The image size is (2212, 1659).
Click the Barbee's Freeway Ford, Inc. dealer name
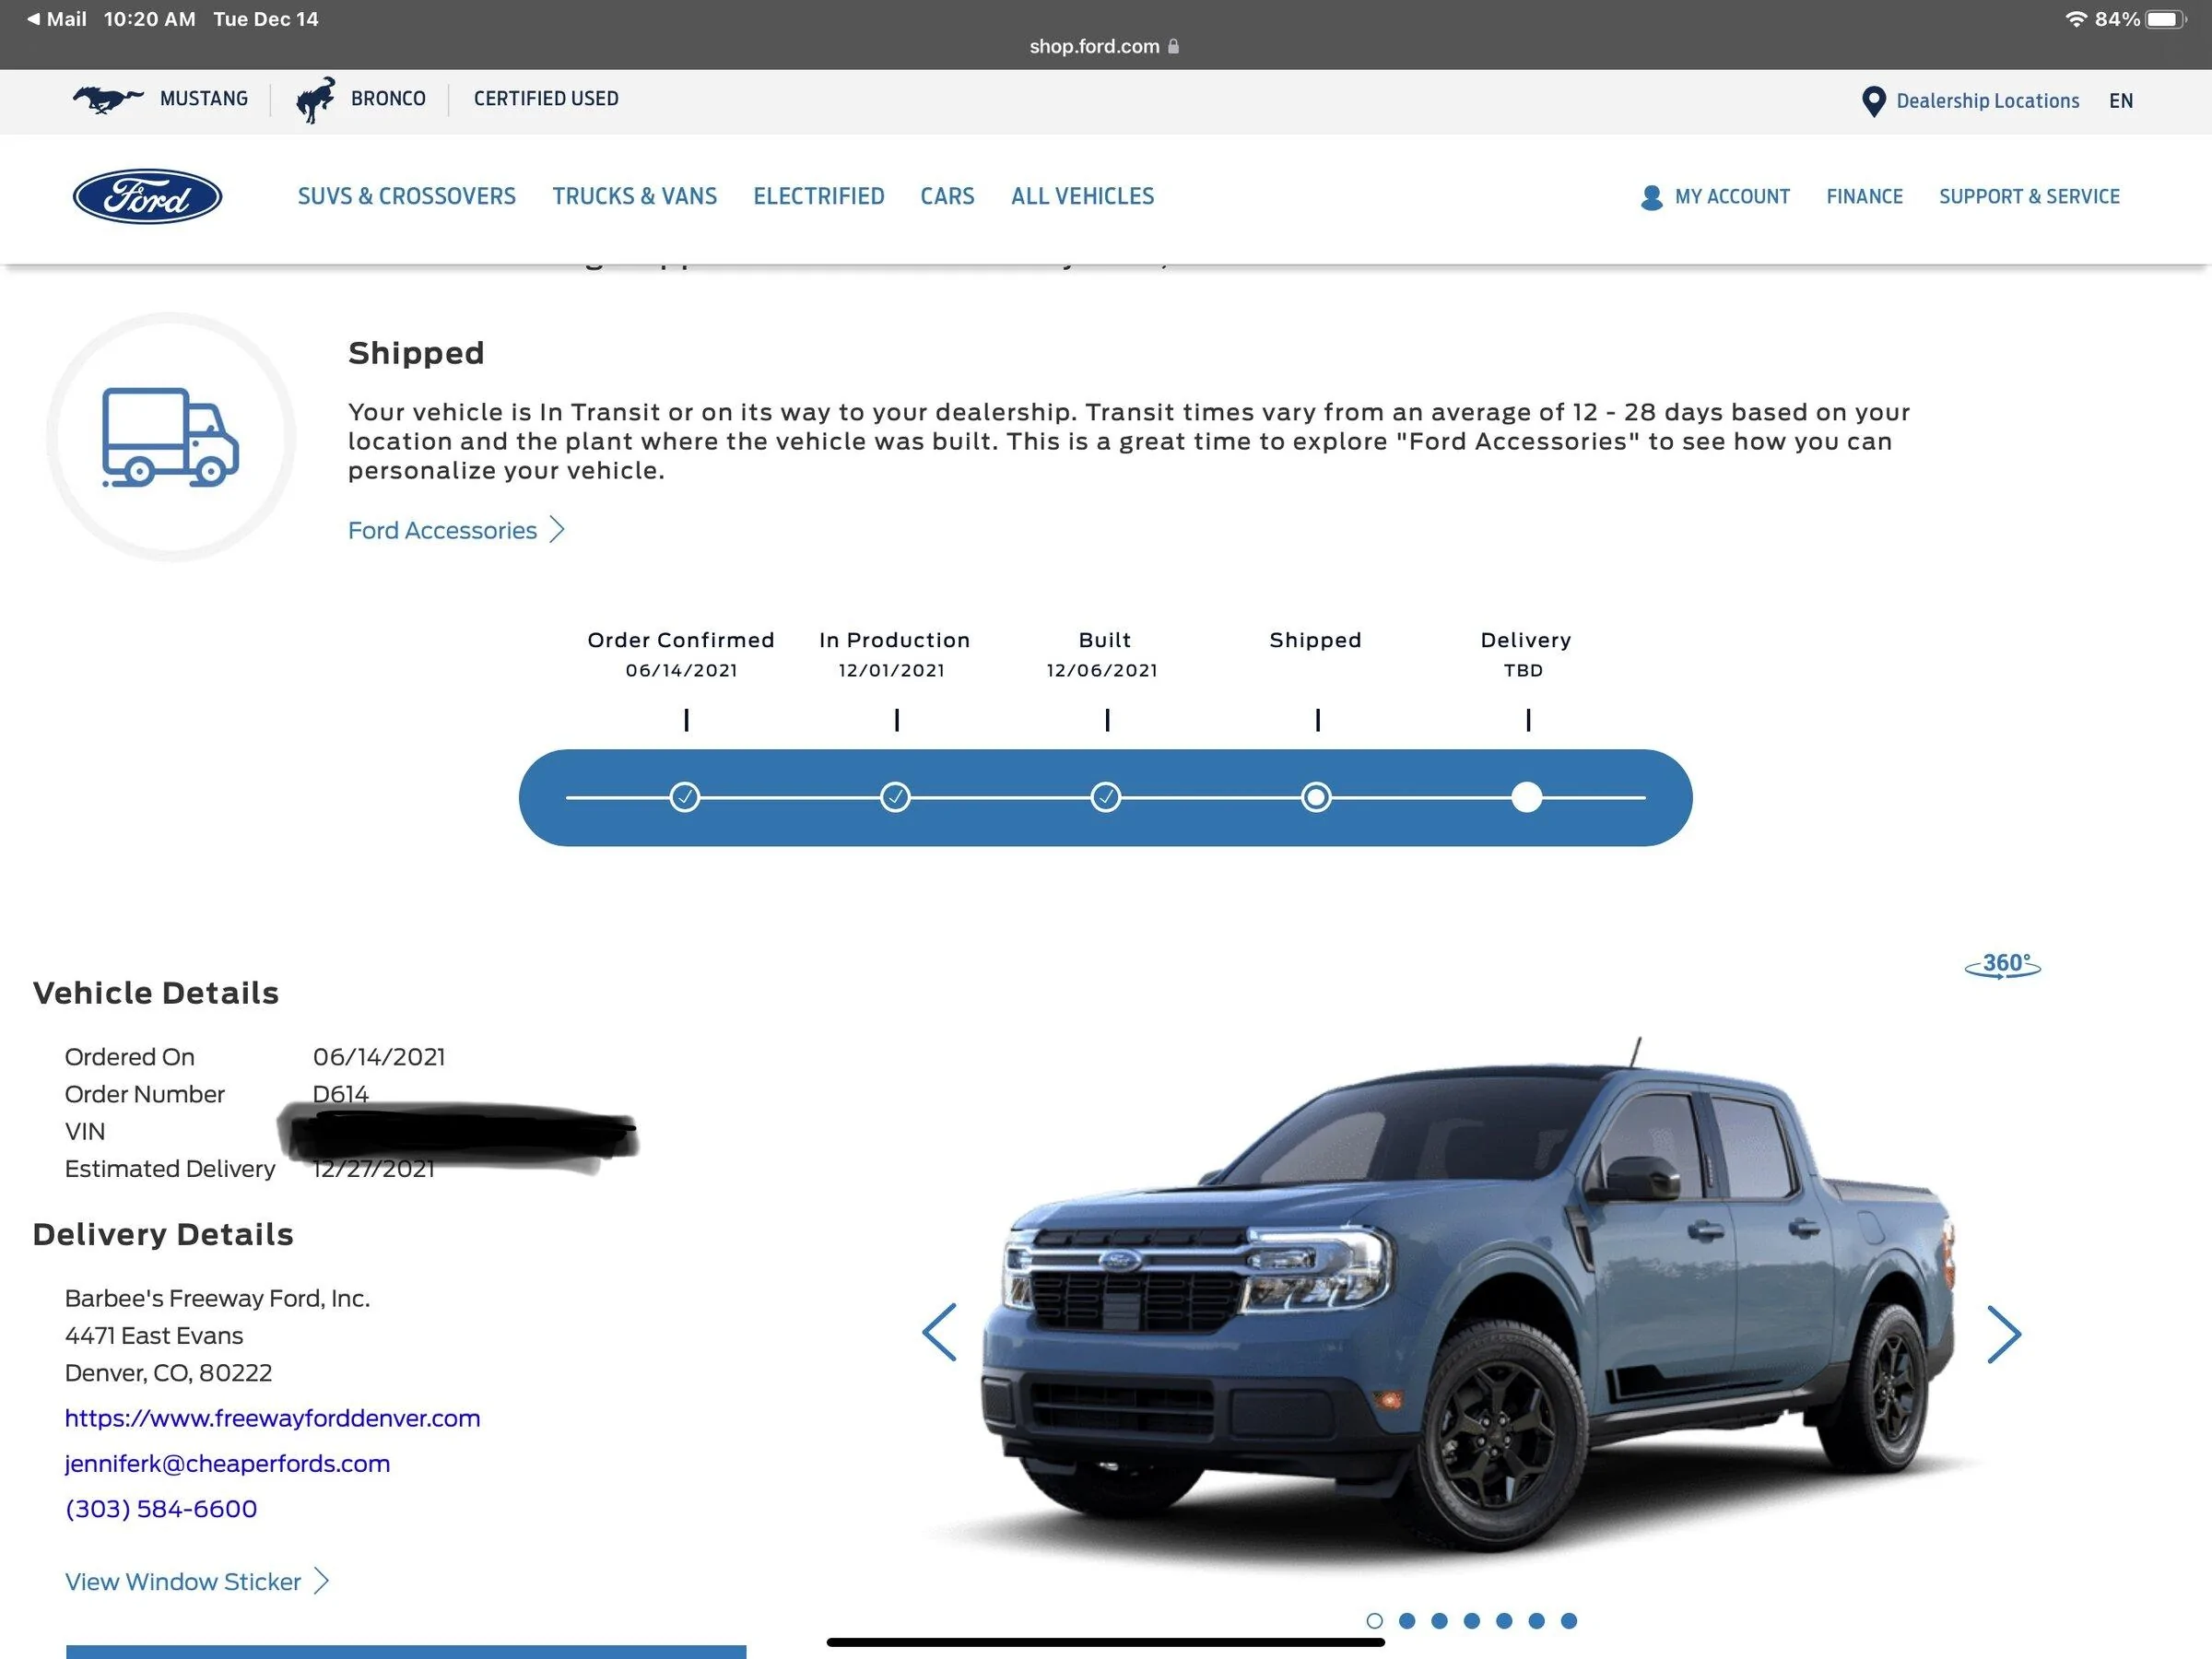click(x=217, y=1298)
